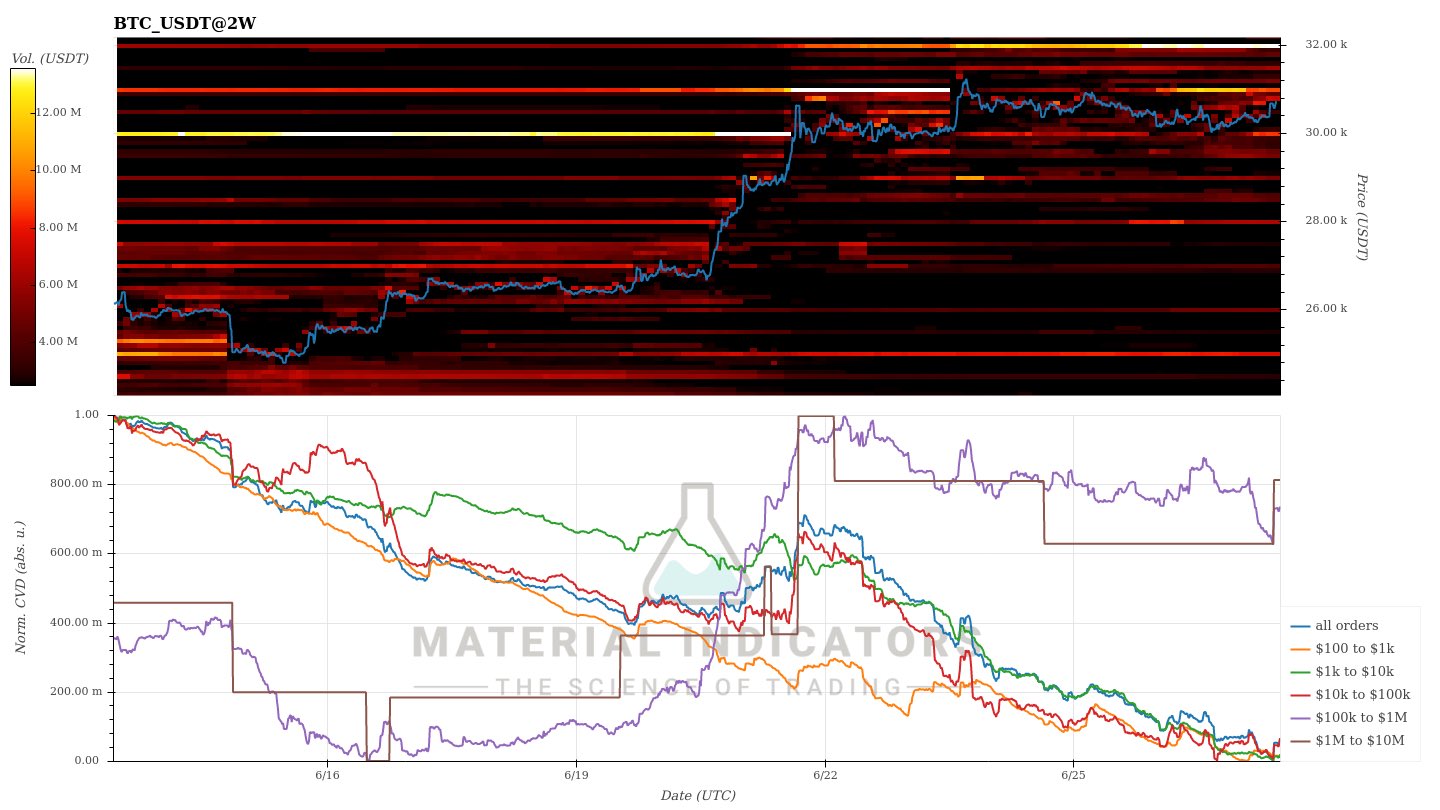
Task: Click the 6/25 date tick label
Action: [1073, 775]
